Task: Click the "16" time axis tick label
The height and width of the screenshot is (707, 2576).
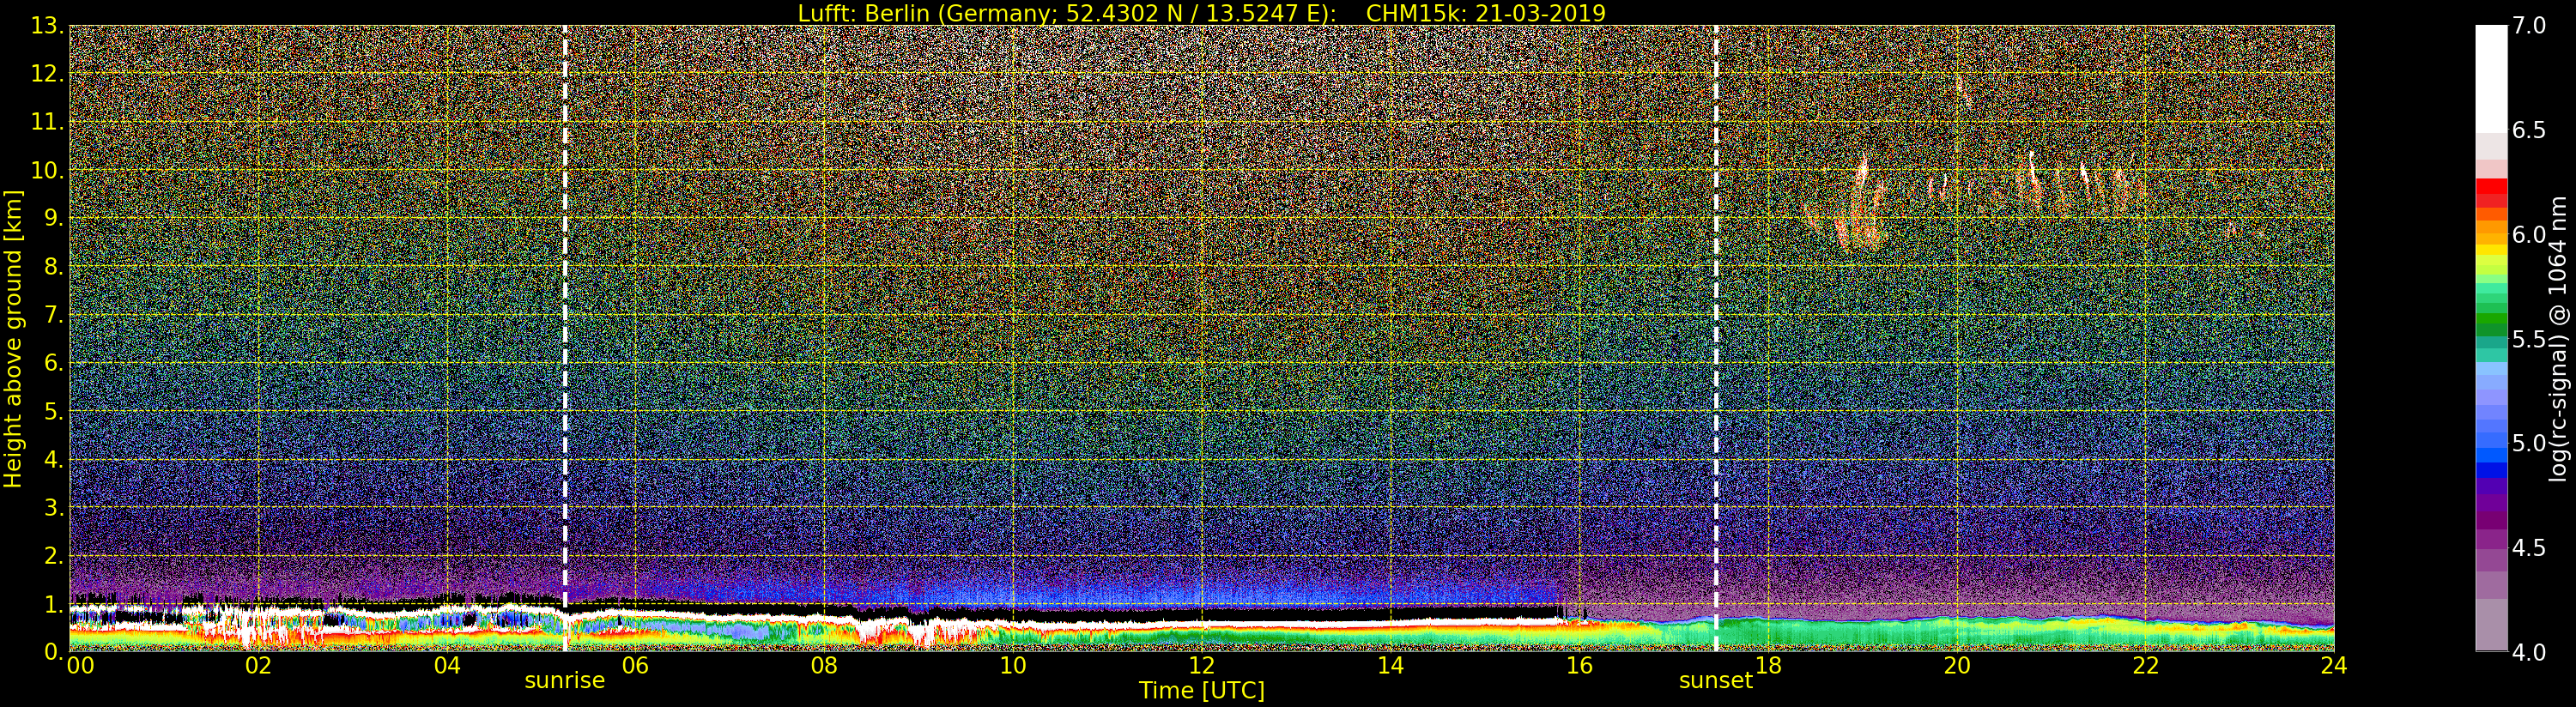Action: (1579, 666)
